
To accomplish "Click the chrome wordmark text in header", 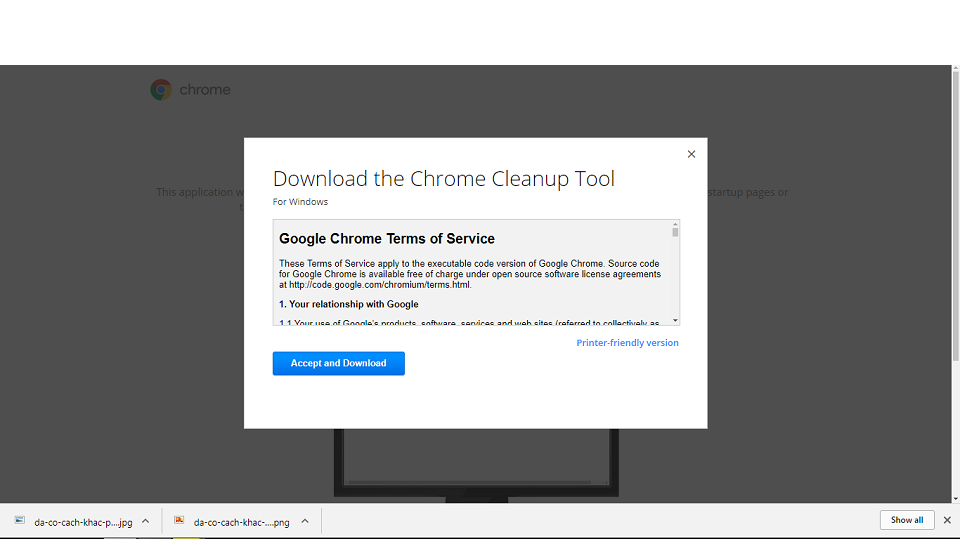I will coord(204,90).
